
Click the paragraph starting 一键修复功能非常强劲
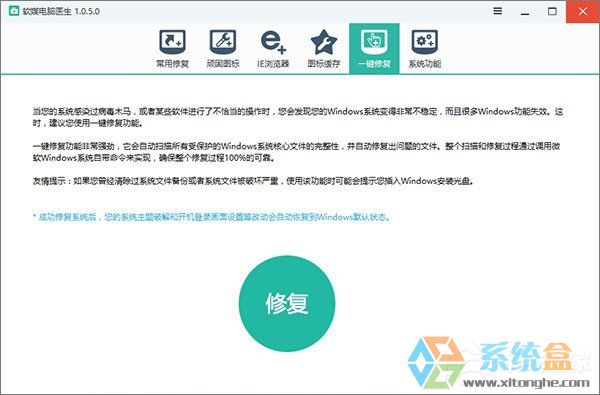point(297,152)
